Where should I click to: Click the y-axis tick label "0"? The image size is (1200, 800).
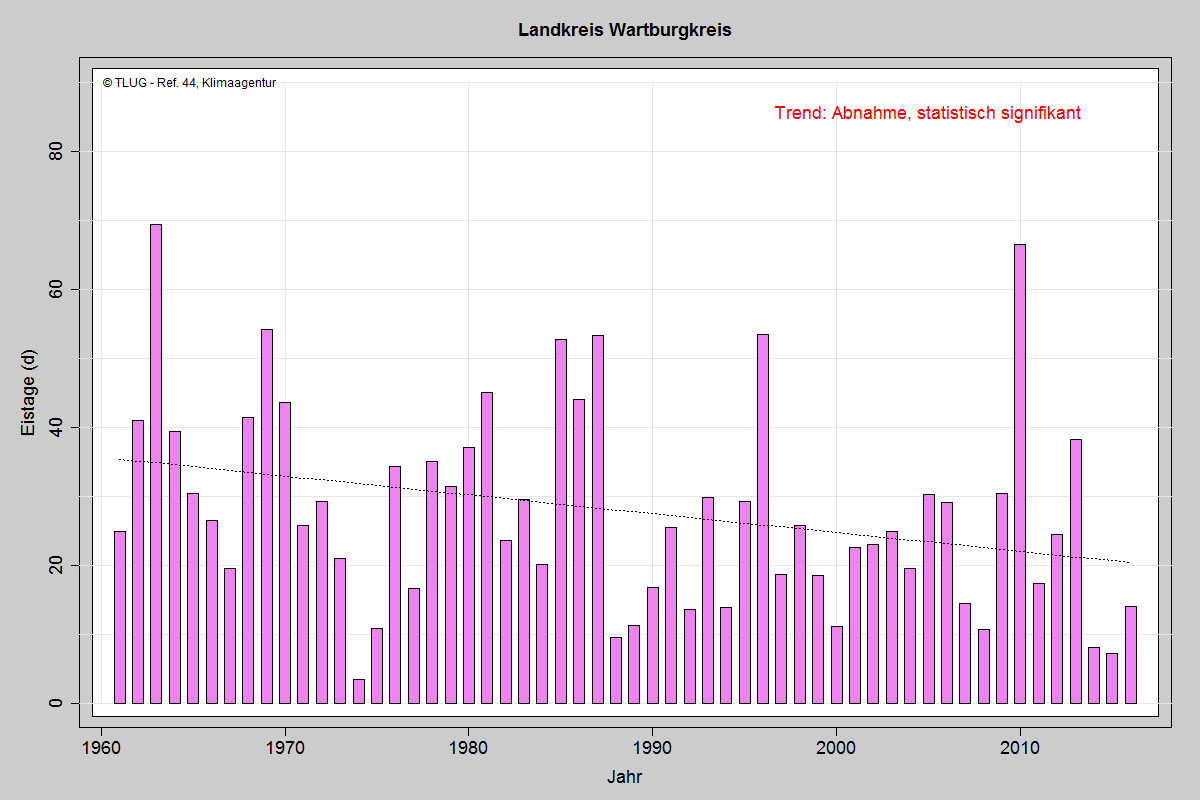click(x=57, y=703)
